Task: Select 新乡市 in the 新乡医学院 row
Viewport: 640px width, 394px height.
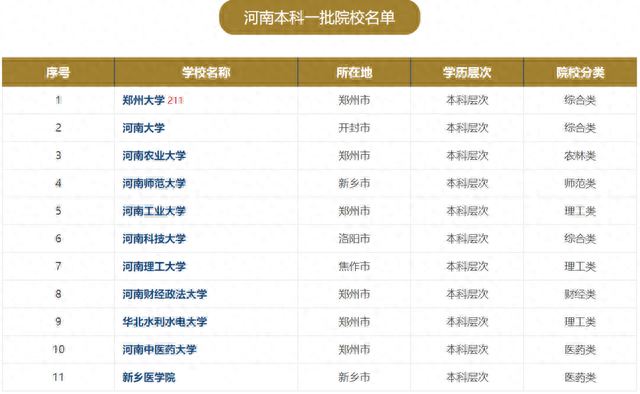Action: [354, 377]
